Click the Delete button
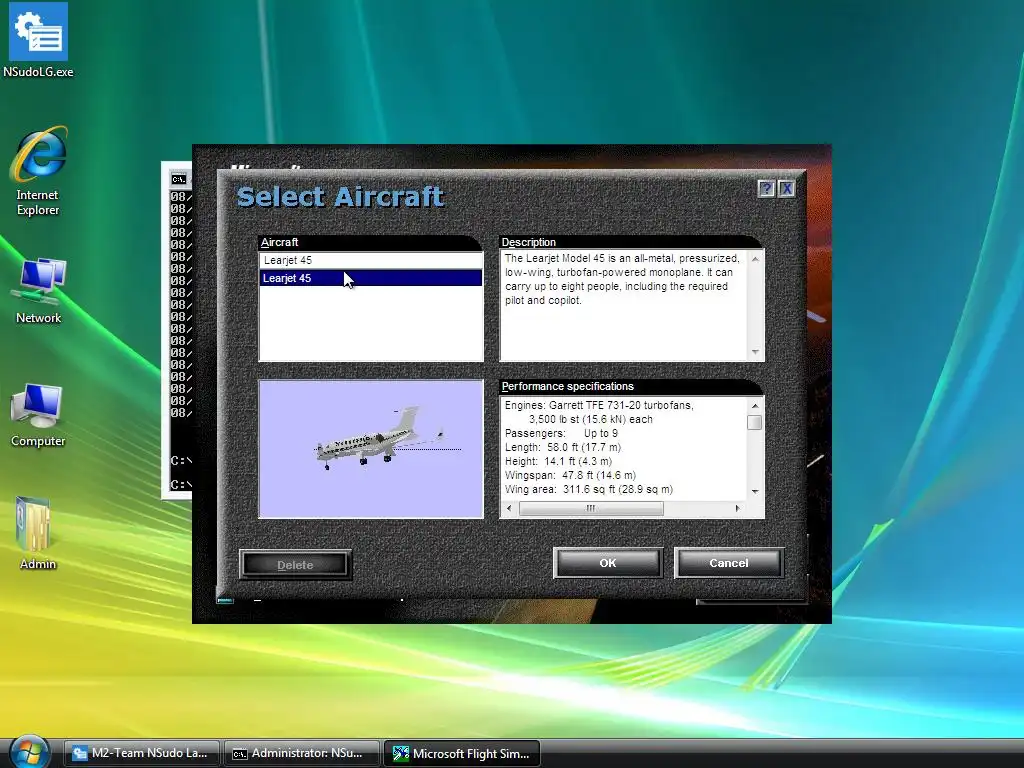Screen dimensions: 1024x768 point(295,565)
